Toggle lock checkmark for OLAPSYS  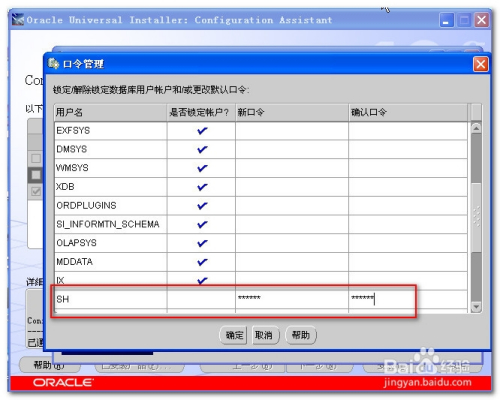coord(202,243)
